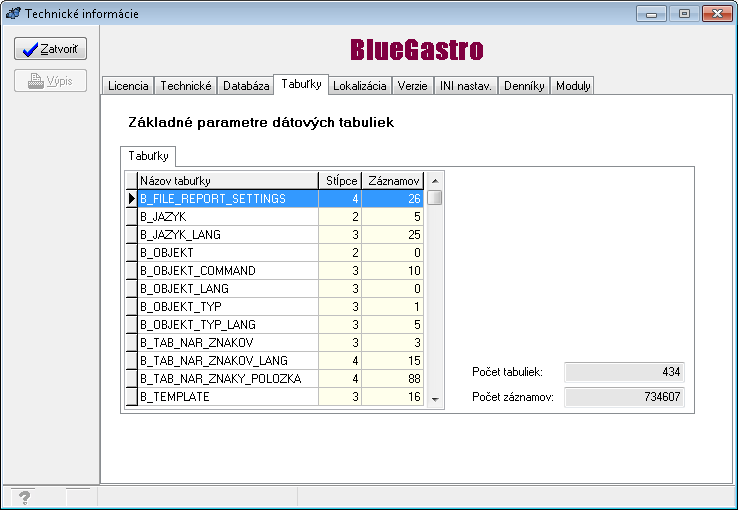
Task: Click the Počet záznamov field showing 734607
Action: click(624, 397)
